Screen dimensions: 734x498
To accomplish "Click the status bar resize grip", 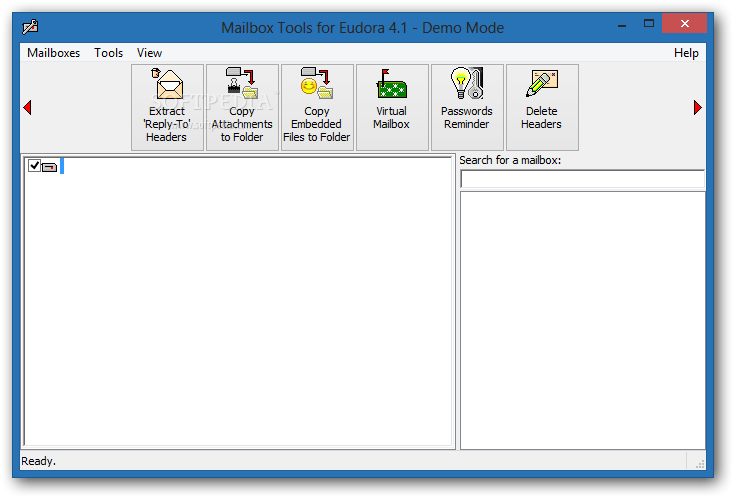I will point(700,463).
